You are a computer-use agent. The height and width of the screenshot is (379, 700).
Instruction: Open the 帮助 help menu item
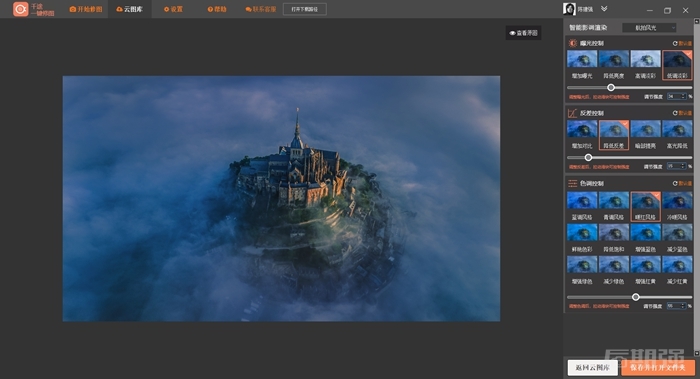pyautogui.click(x=217, y=9)
